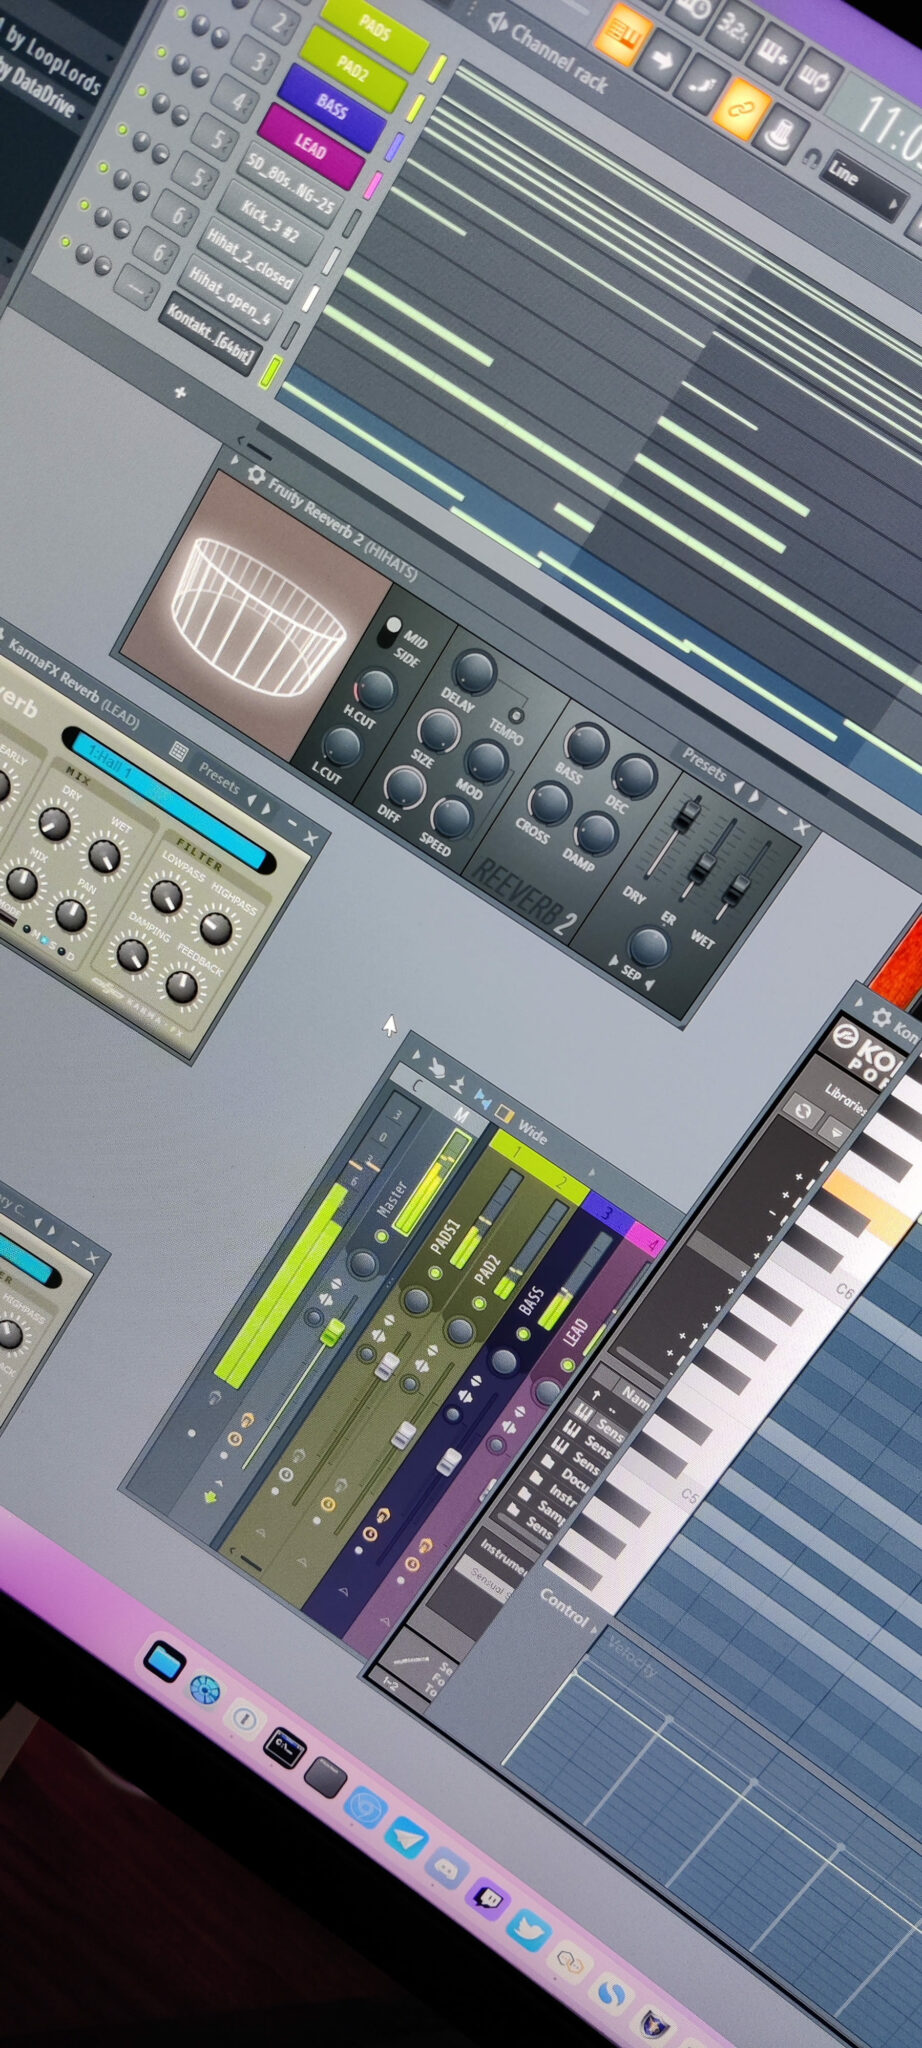This screenshot has height=2048, width=922.
Task: Select the PADS channel button
Action: 374,29
